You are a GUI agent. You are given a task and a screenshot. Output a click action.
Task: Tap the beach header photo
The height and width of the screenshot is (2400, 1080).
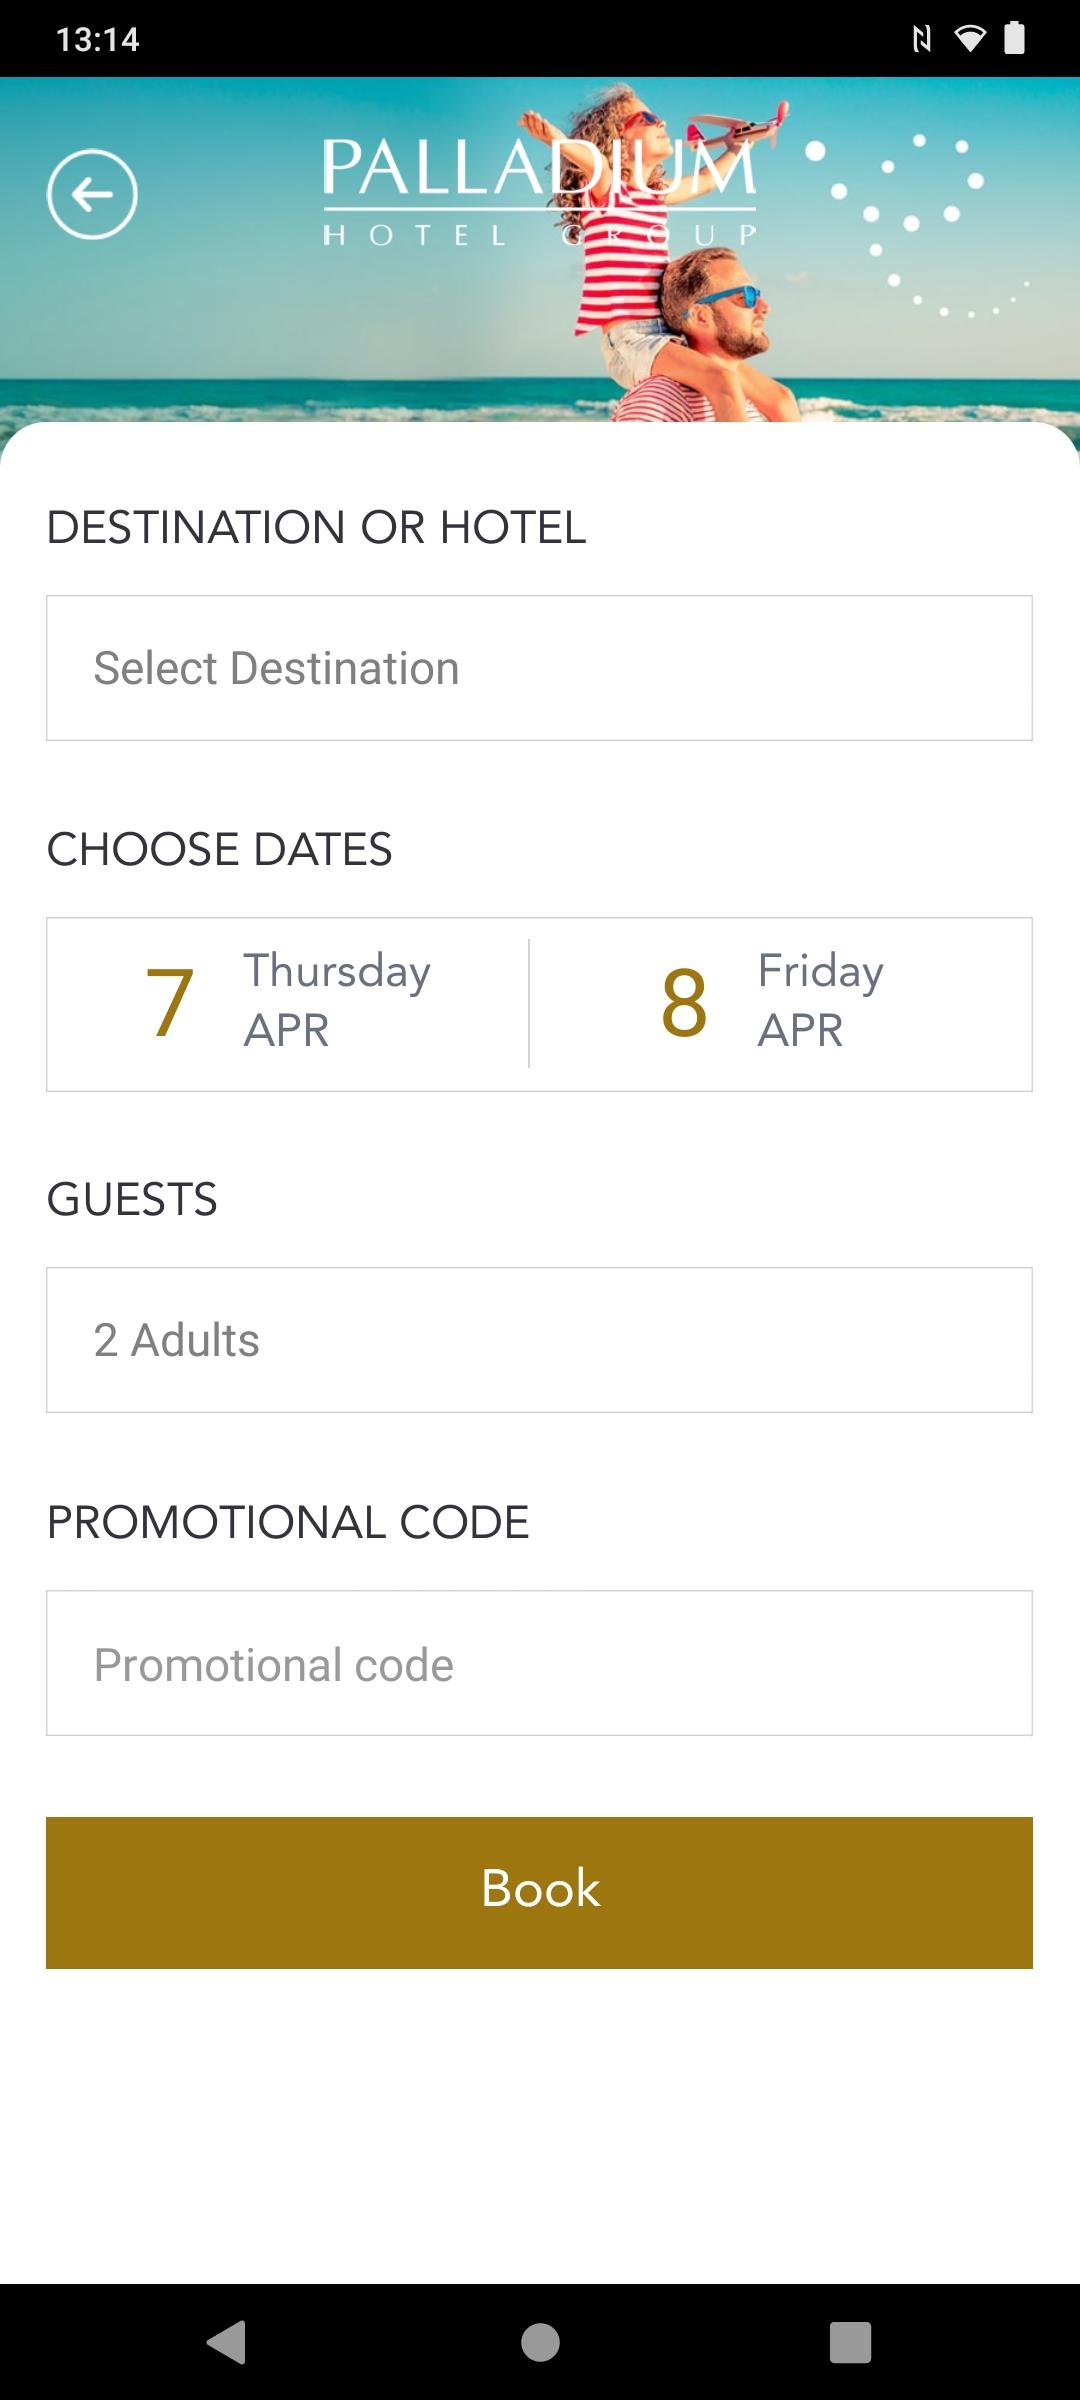(x=540, y=250)
